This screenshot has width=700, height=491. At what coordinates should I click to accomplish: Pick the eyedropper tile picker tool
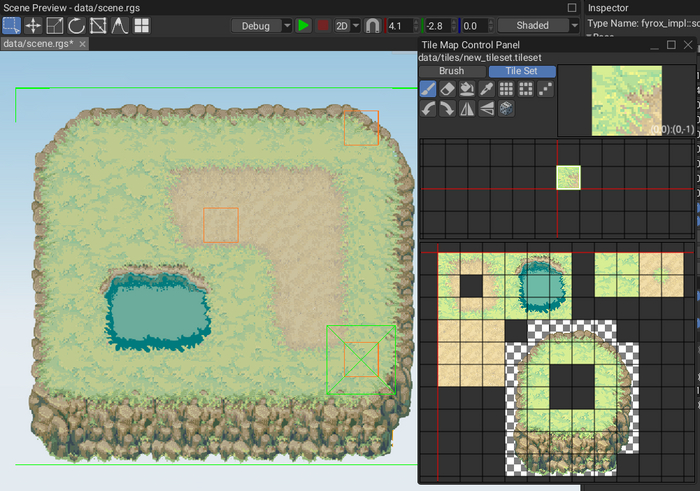(x=486, y=89)
